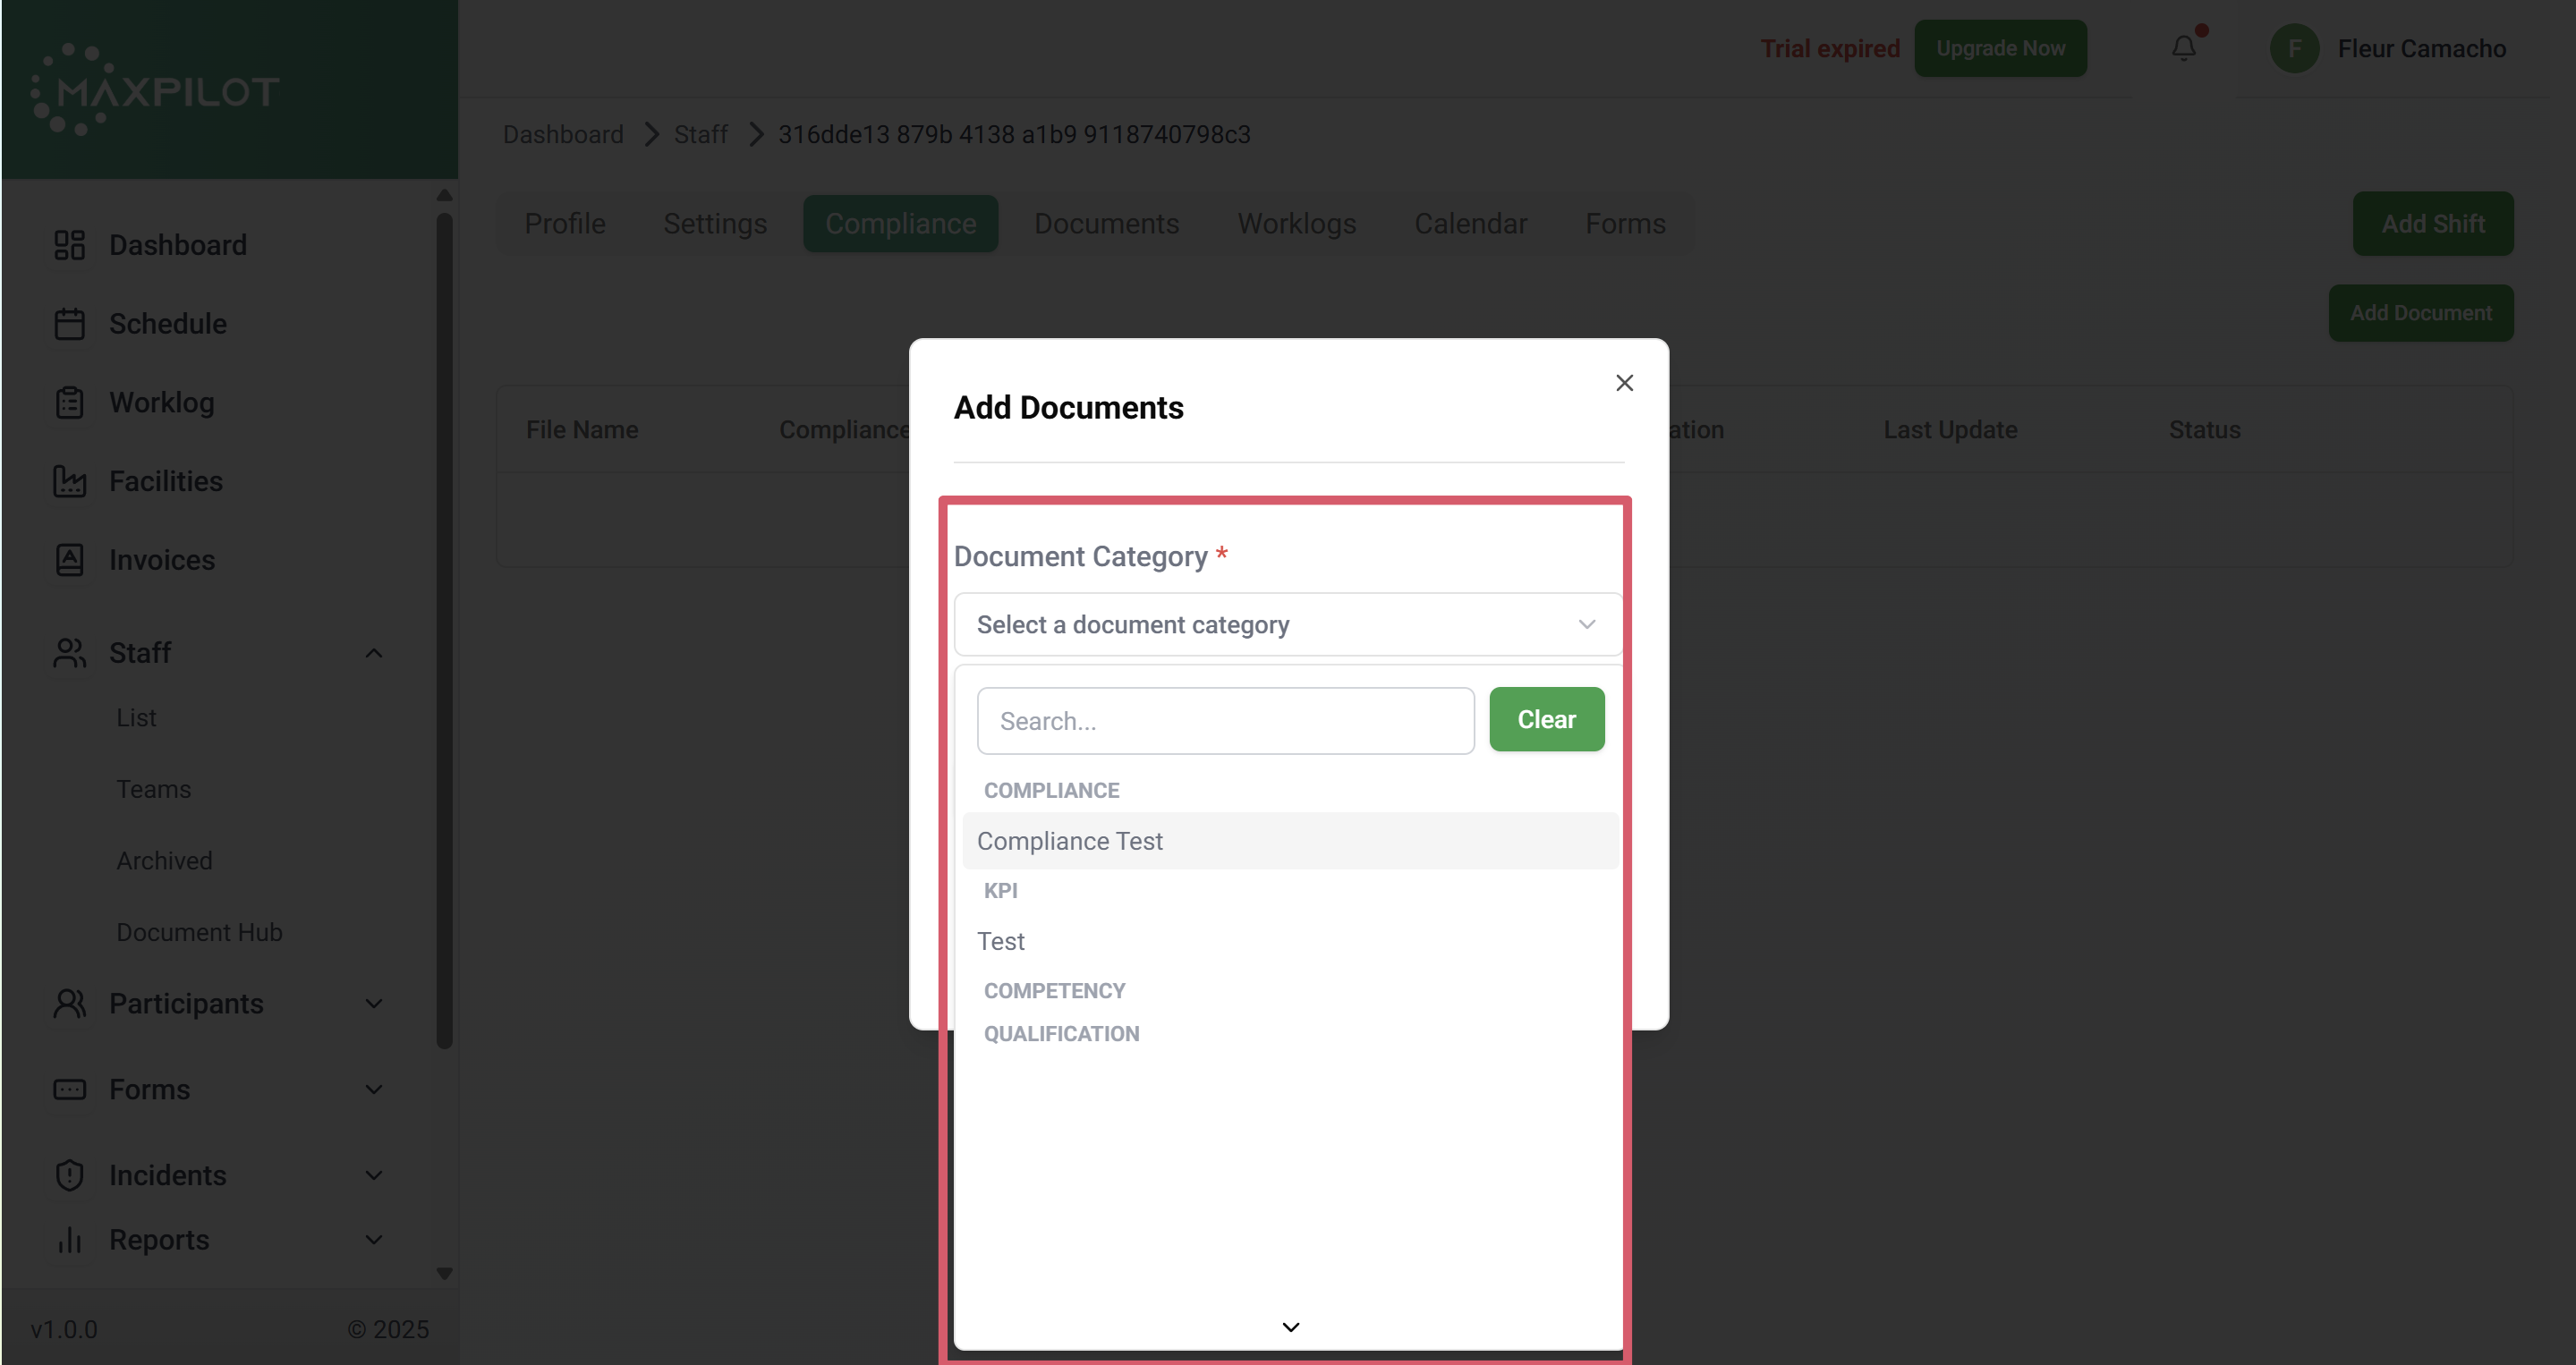Click the notification bell icon

(2183, 48)
